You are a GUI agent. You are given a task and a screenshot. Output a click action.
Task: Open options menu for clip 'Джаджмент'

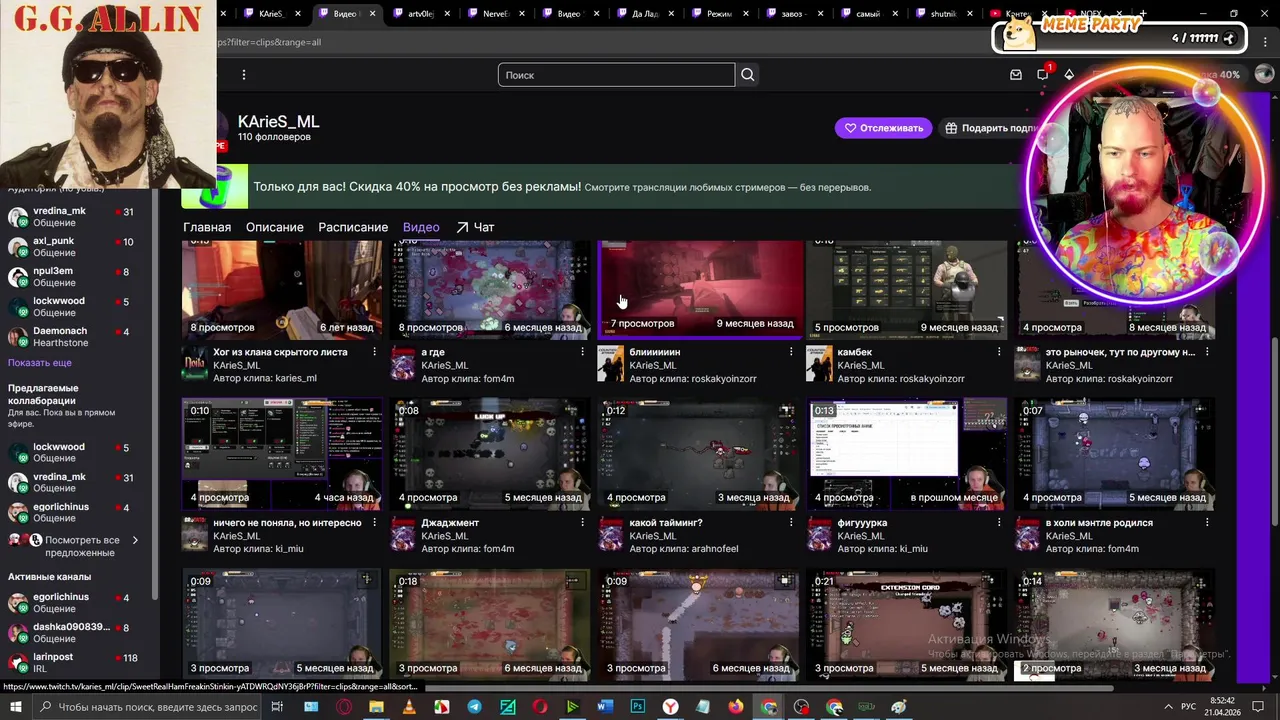coord(583,522)
